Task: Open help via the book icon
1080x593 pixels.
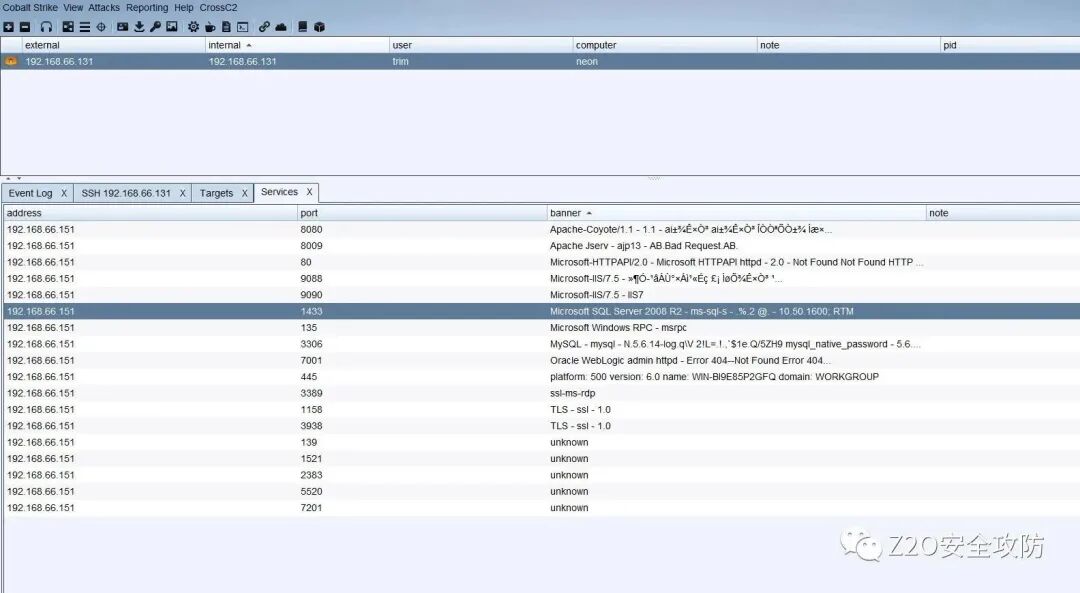Action: pos(302,27)
